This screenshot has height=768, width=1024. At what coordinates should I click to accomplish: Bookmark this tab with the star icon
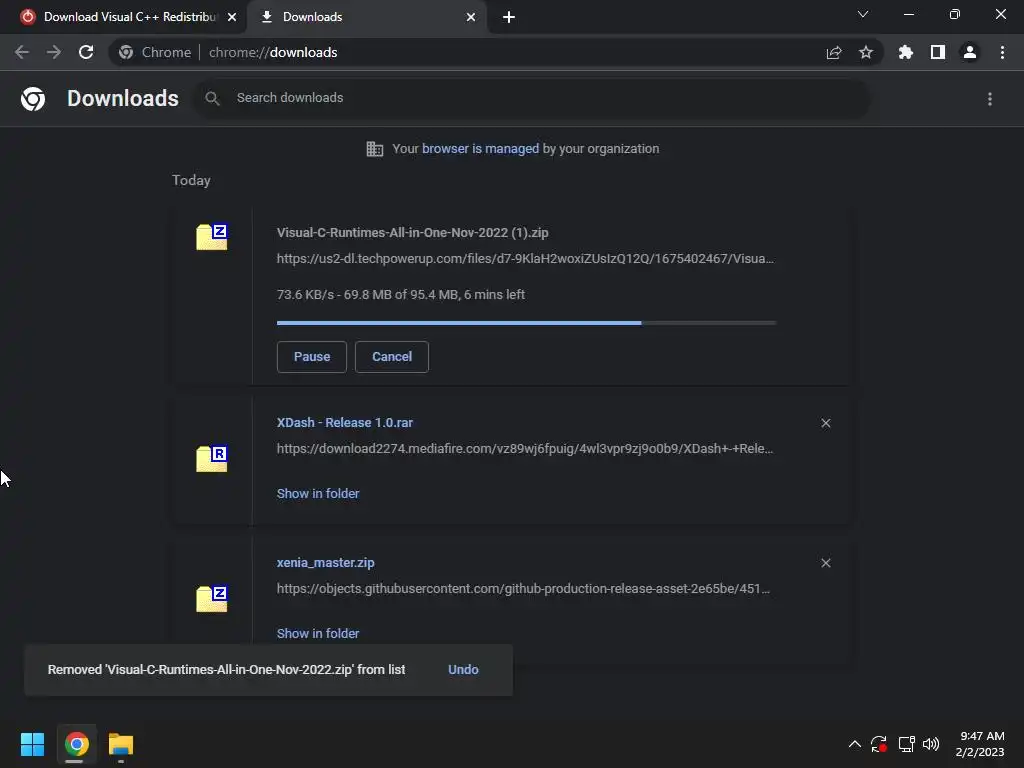click(x=866, y=52)
